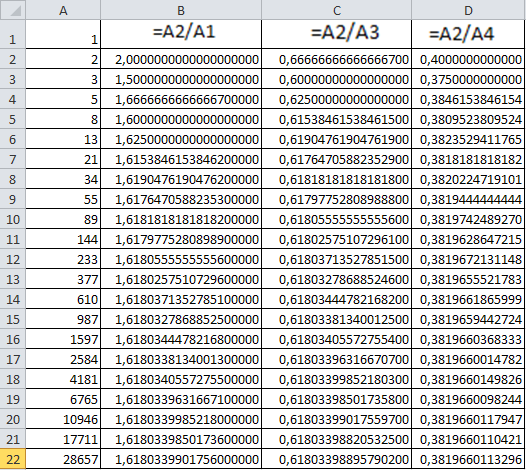Click cell with value 0,3819660113296

tap(468, 459)
